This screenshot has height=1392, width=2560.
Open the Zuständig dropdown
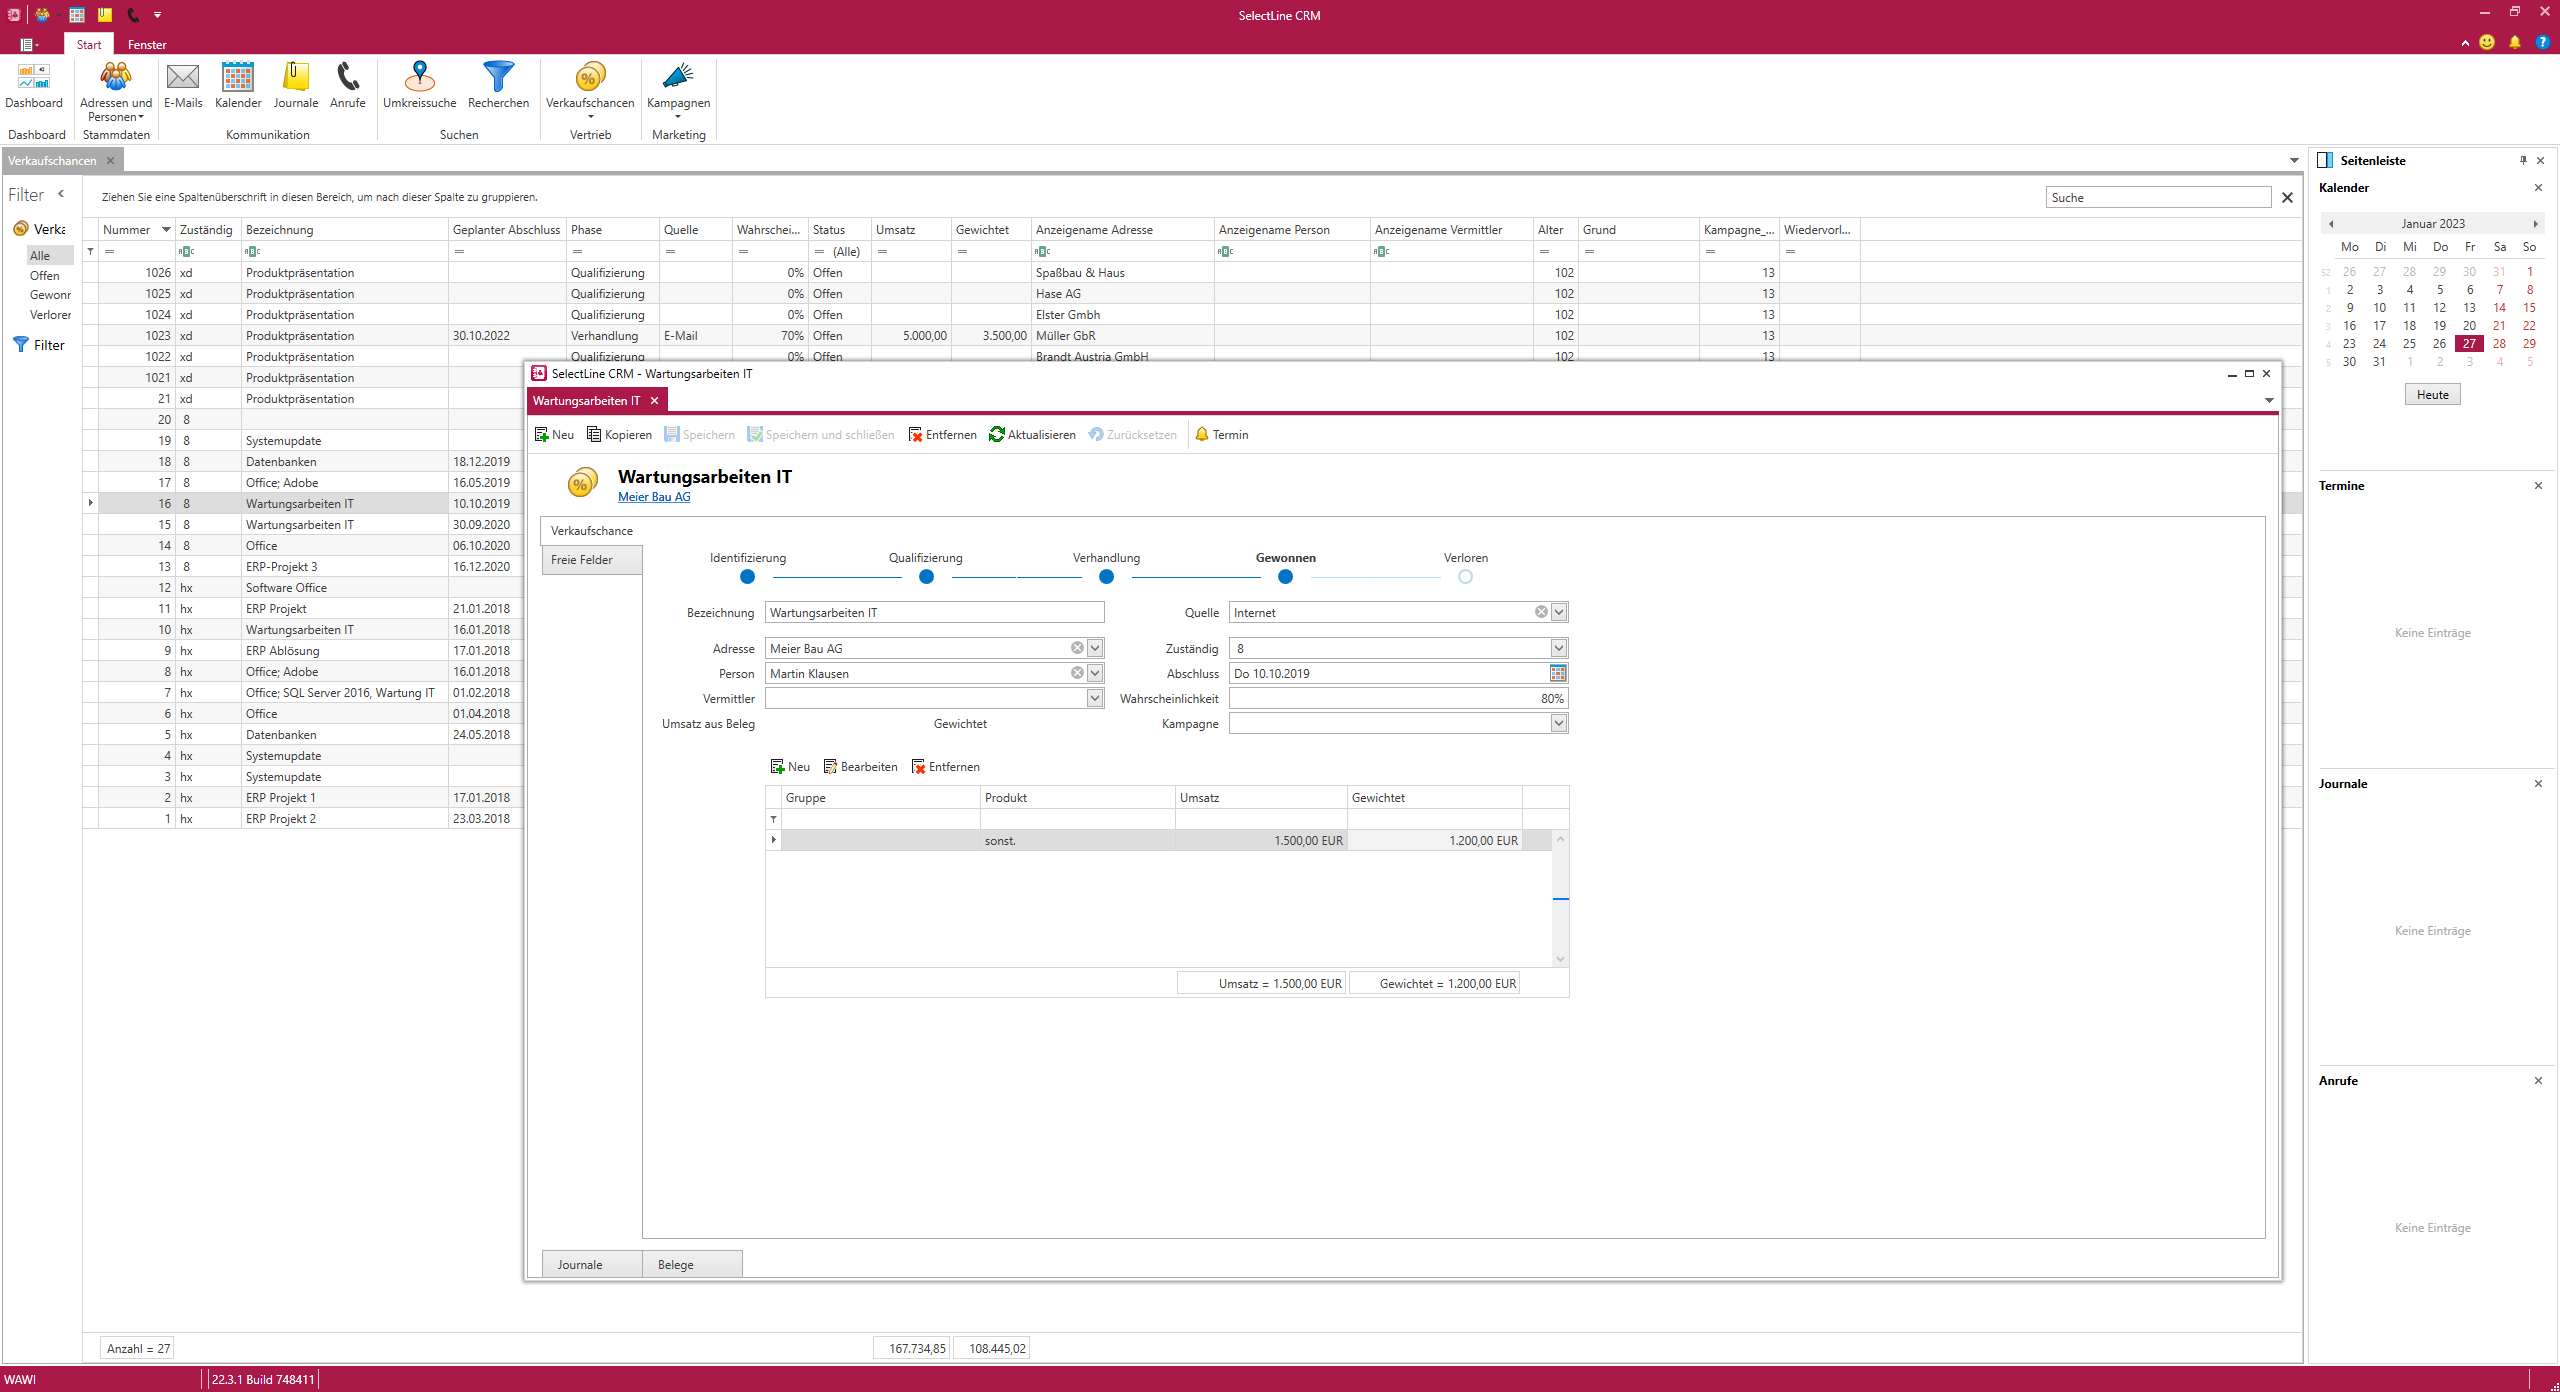(x=1559, y=648)
